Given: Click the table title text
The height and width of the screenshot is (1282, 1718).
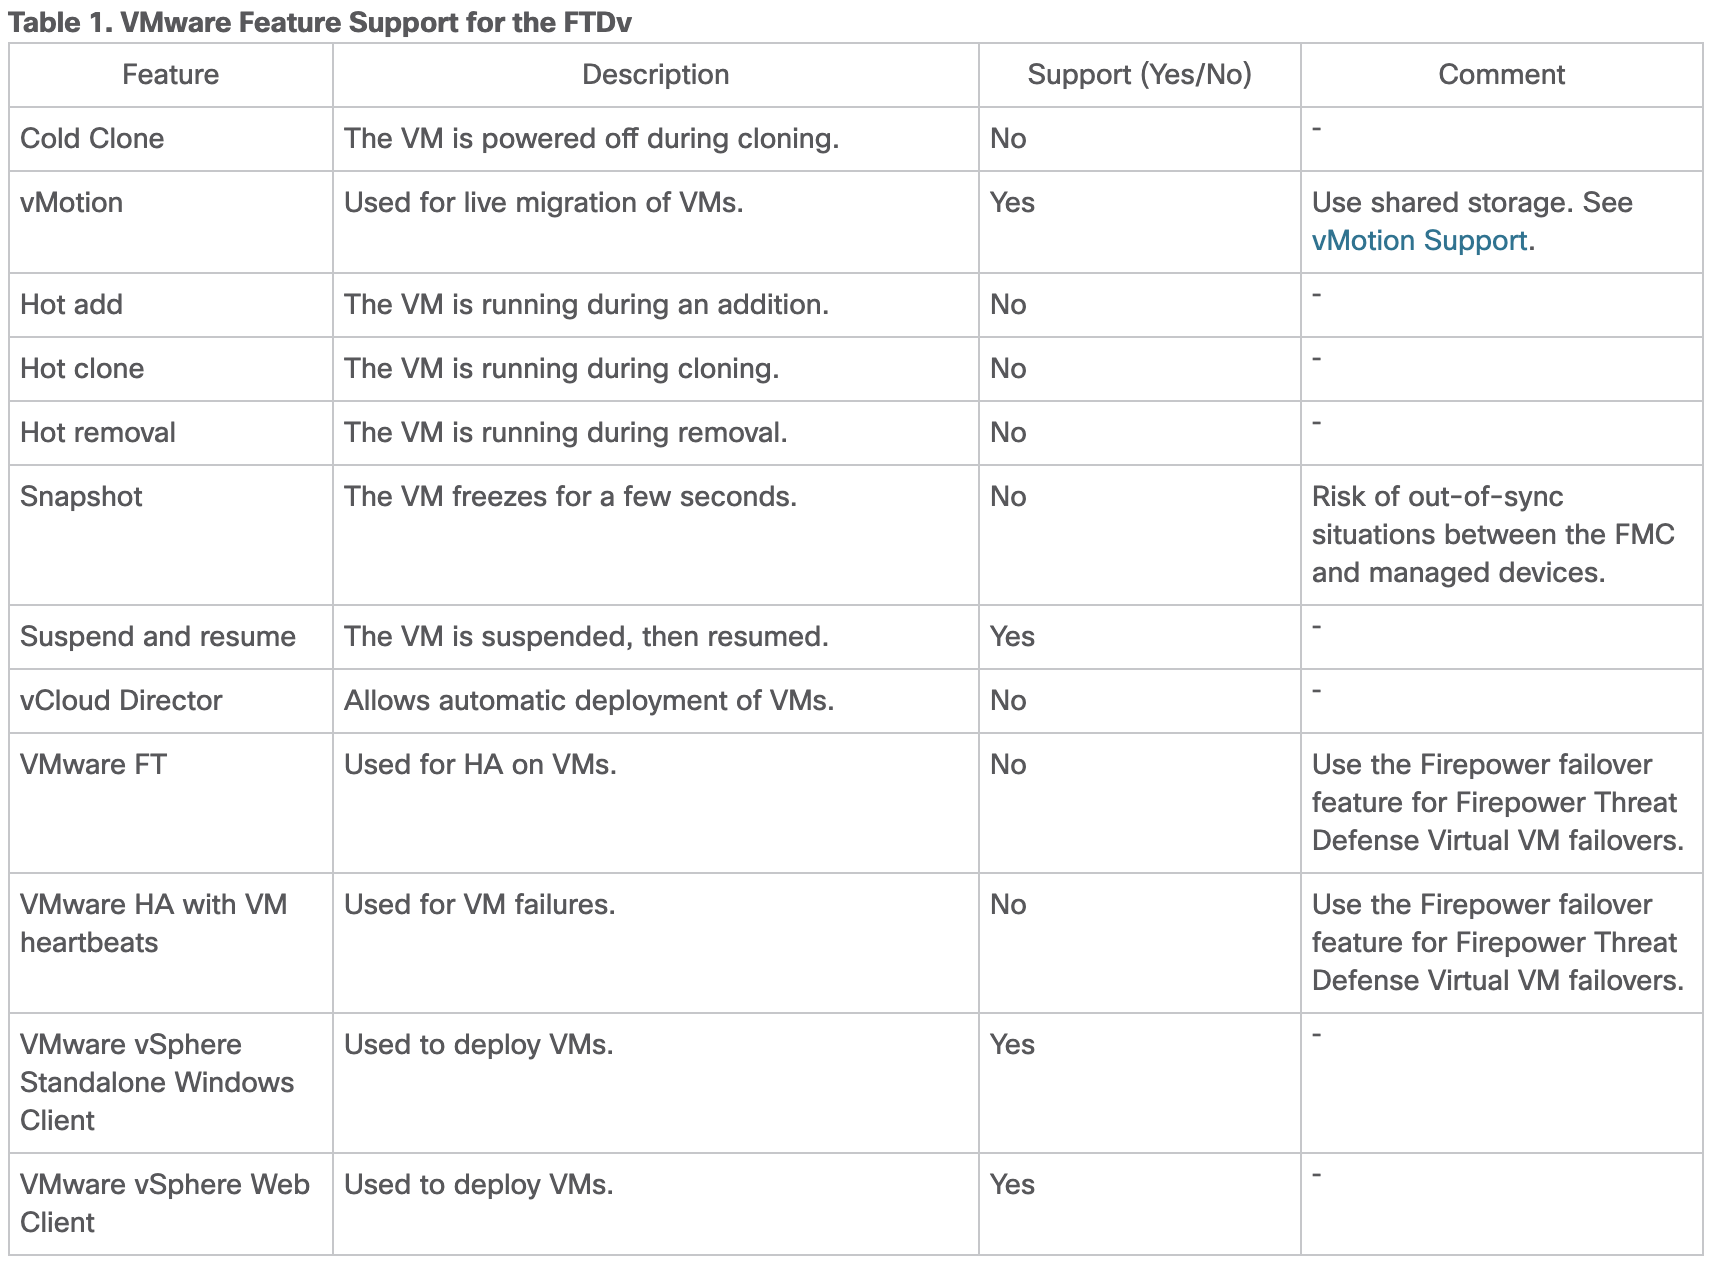Looking at the screenshot, I should point(320,22).
